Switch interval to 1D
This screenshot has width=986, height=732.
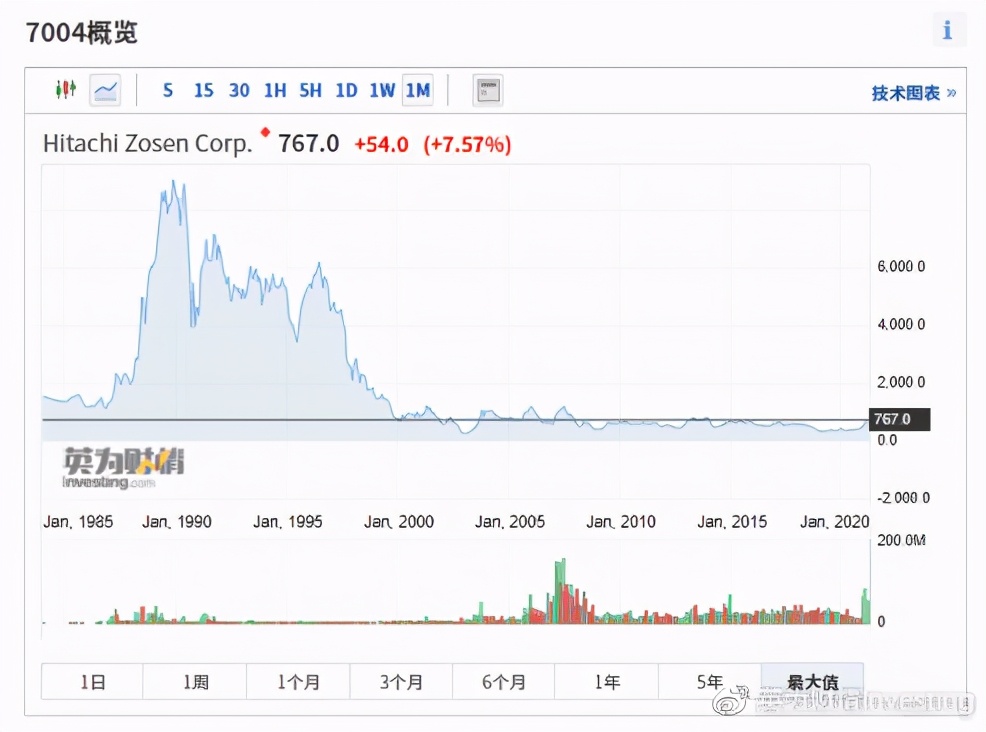coord(346,91)
